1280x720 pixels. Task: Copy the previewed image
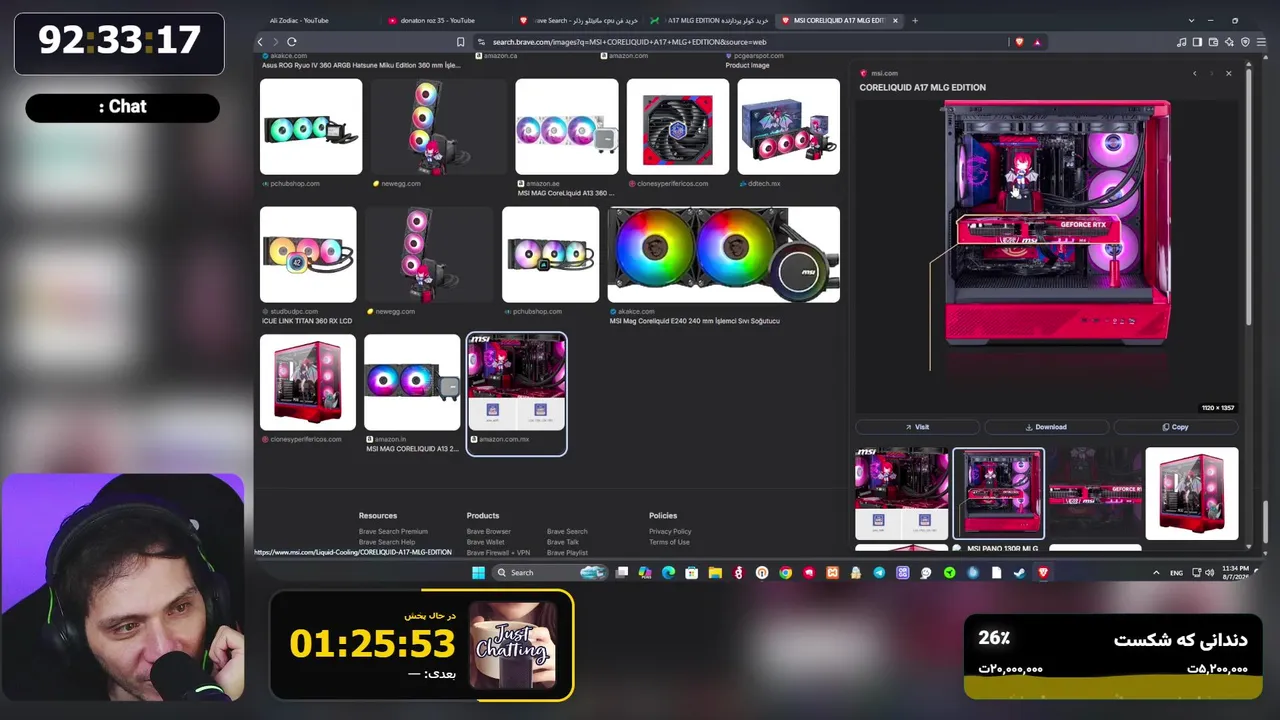coord(1175,427)
